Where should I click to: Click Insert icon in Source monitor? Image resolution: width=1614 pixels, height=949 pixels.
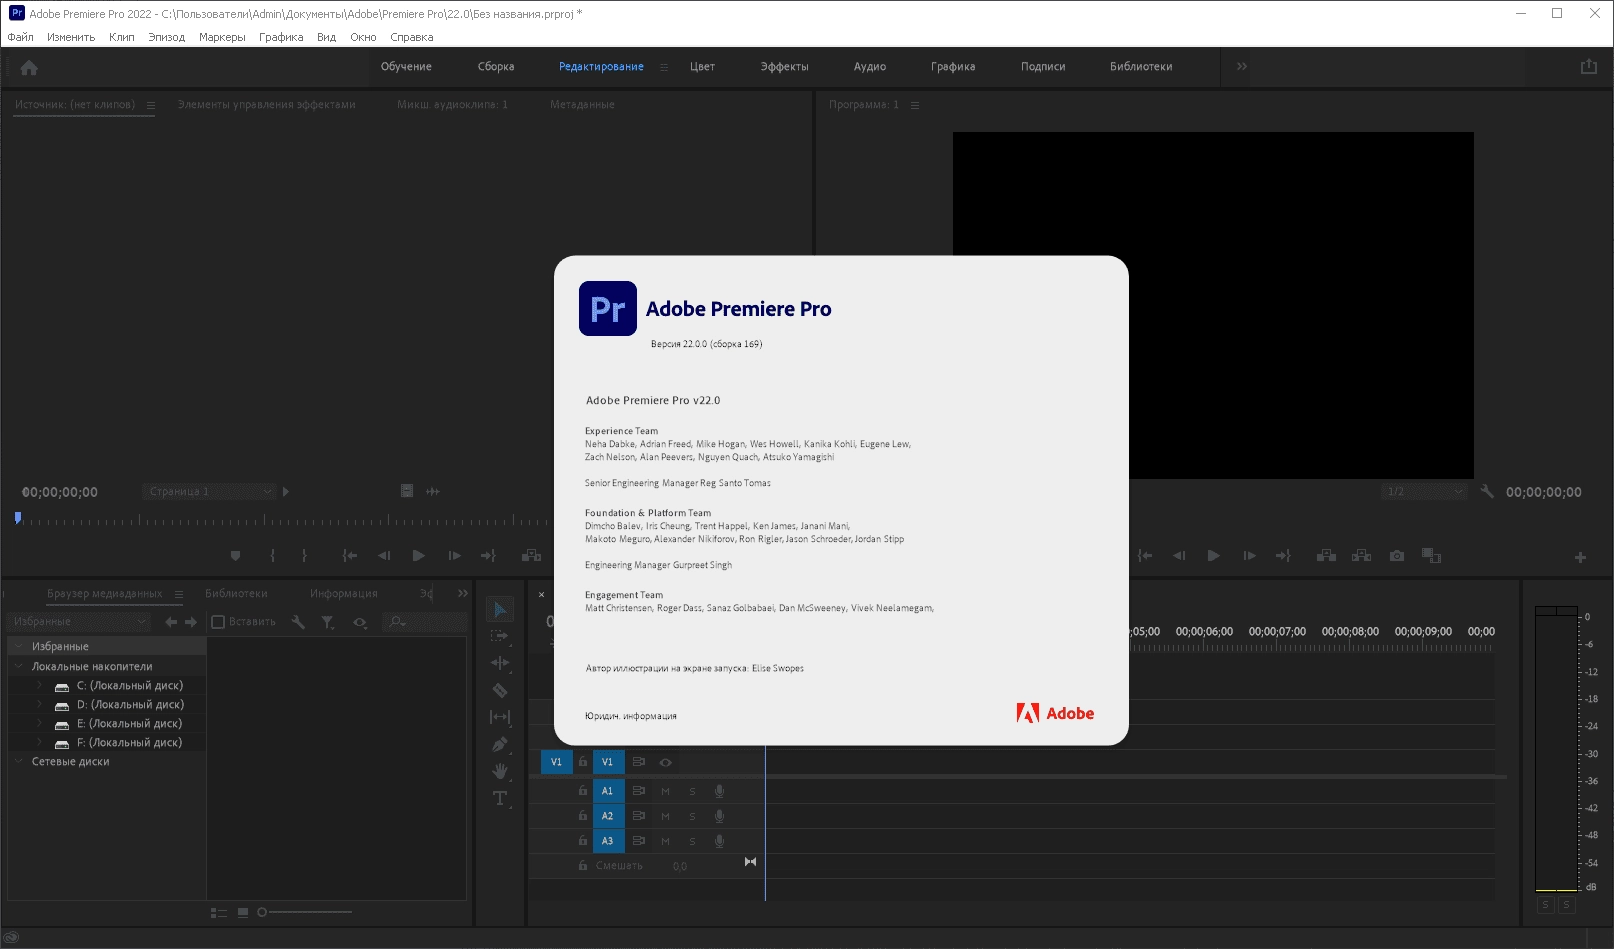(x=532, y=556)
